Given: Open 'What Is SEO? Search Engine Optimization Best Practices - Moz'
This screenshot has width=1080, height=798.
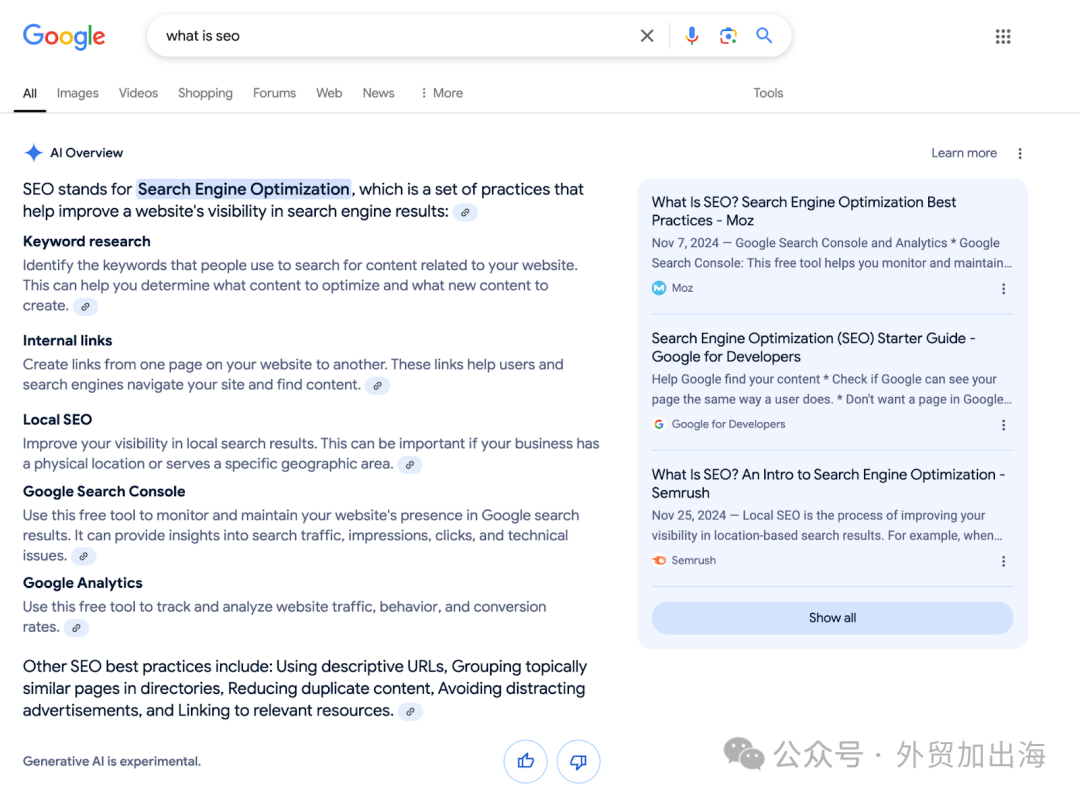Looking at the screenshot, I should tap(804, 211).
